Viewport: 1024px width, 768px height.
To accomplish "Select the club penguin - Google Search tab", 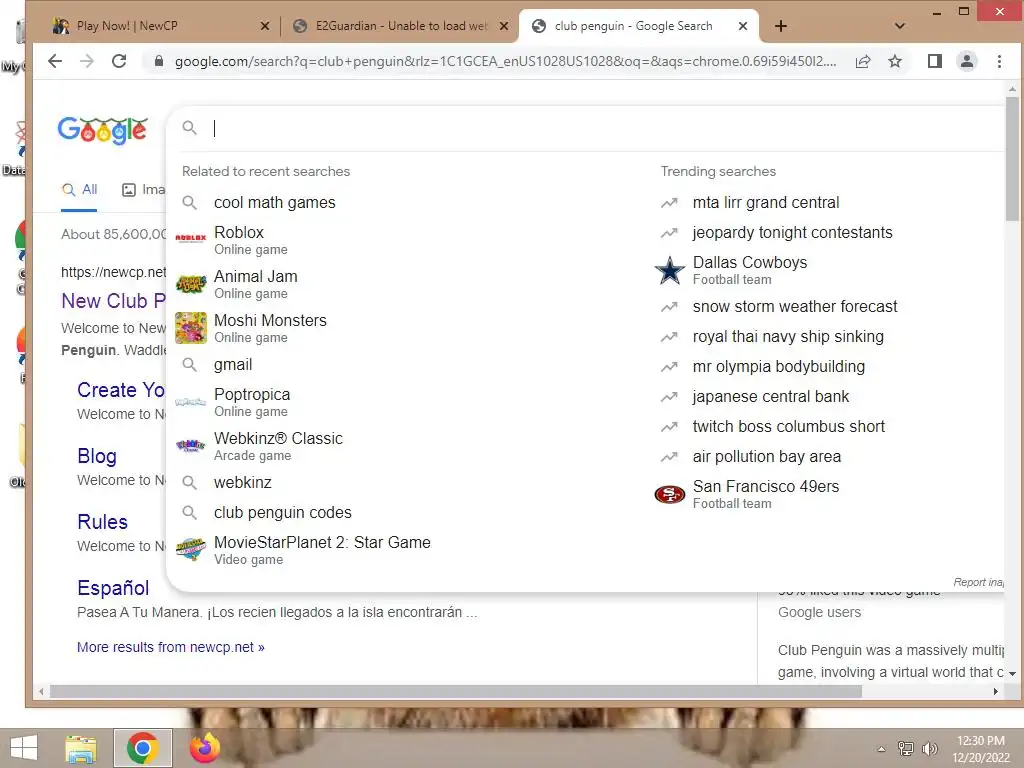I will click(639, 26).
